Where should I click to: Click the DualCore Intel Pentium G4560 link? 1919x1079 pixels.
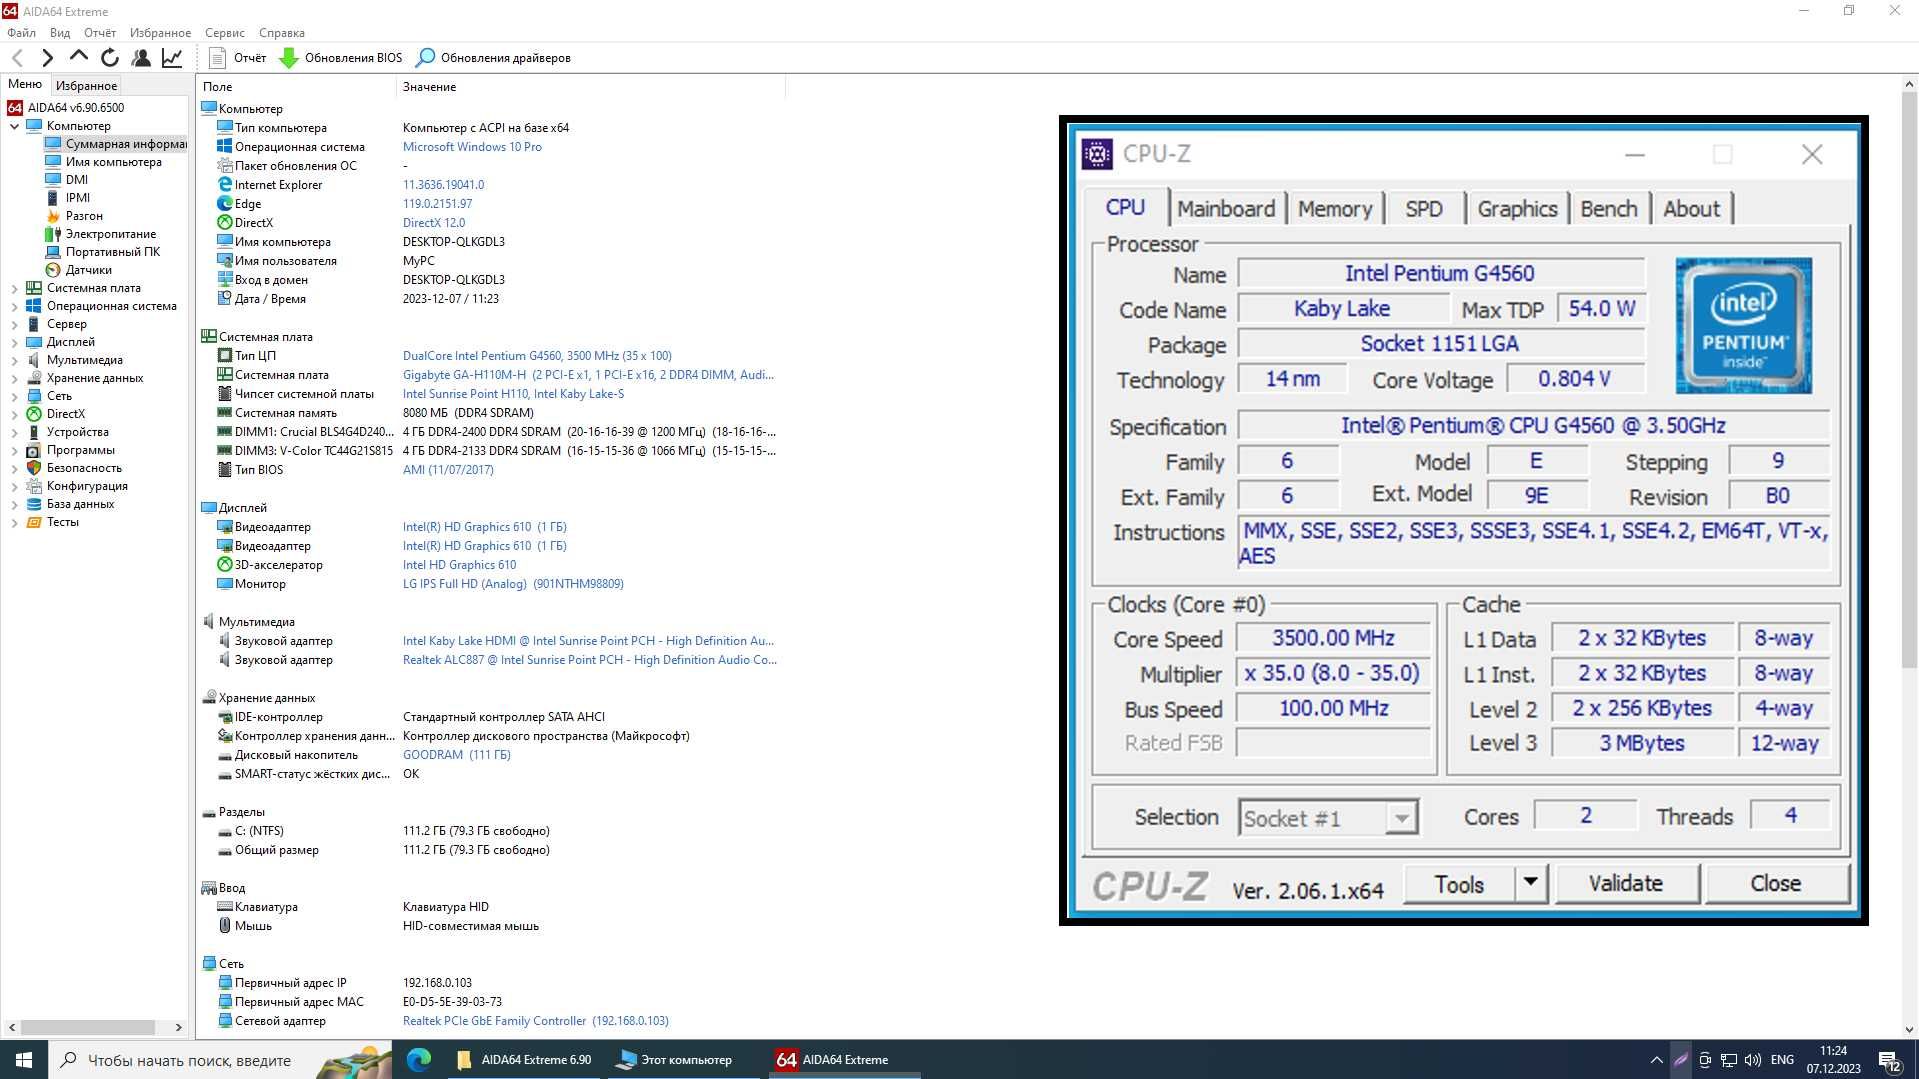[537, 356]
